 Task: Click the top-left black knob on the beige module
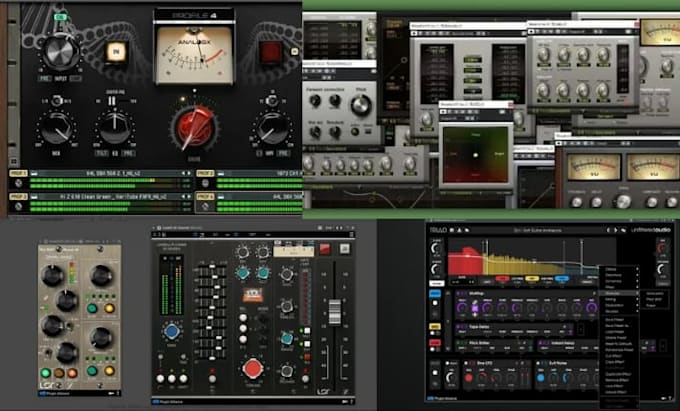click(x=52, y=276)
